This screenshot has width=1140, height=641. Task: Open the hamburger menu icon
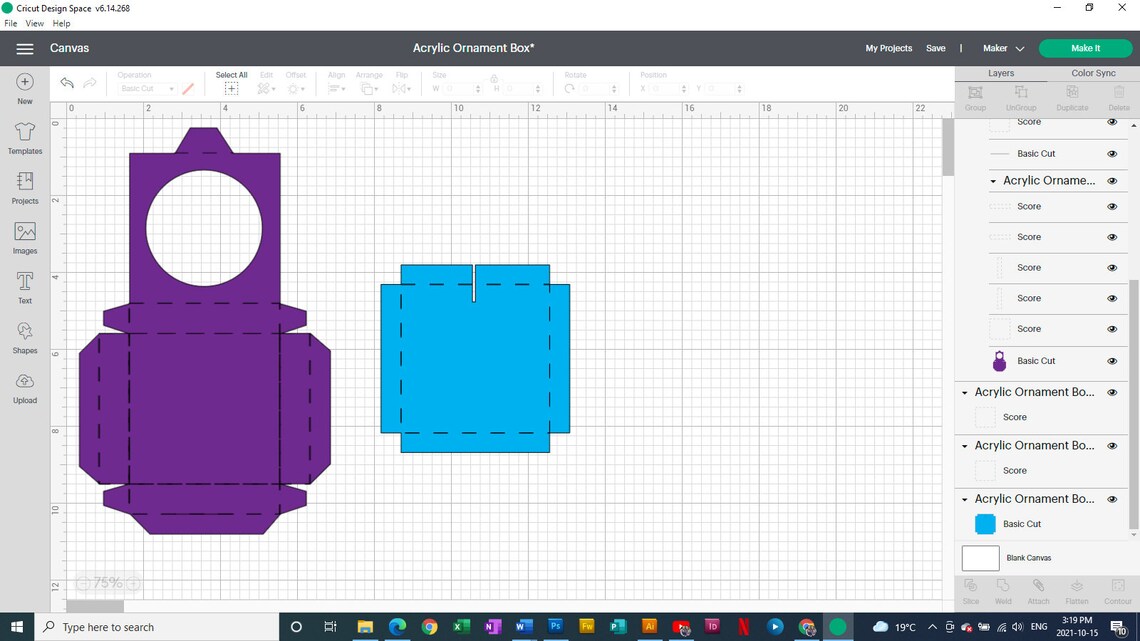point(25,49)
